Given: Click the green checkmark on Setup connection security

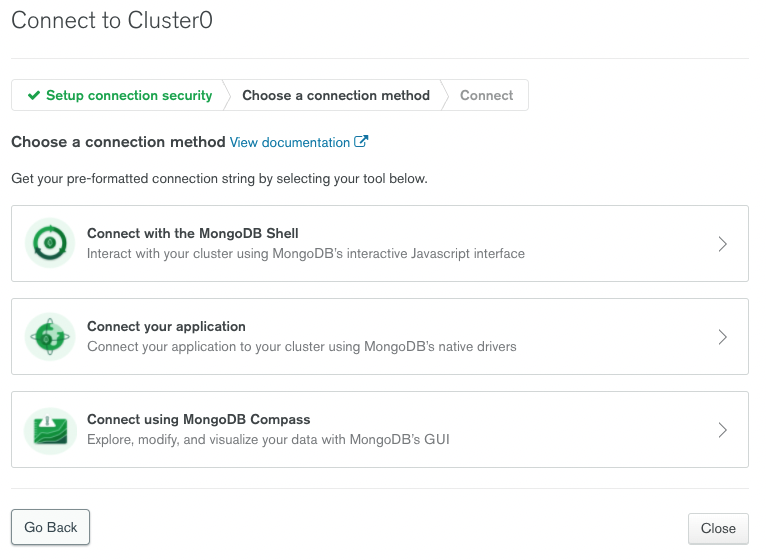Looking at the screenshot, I should pos(34,95).
